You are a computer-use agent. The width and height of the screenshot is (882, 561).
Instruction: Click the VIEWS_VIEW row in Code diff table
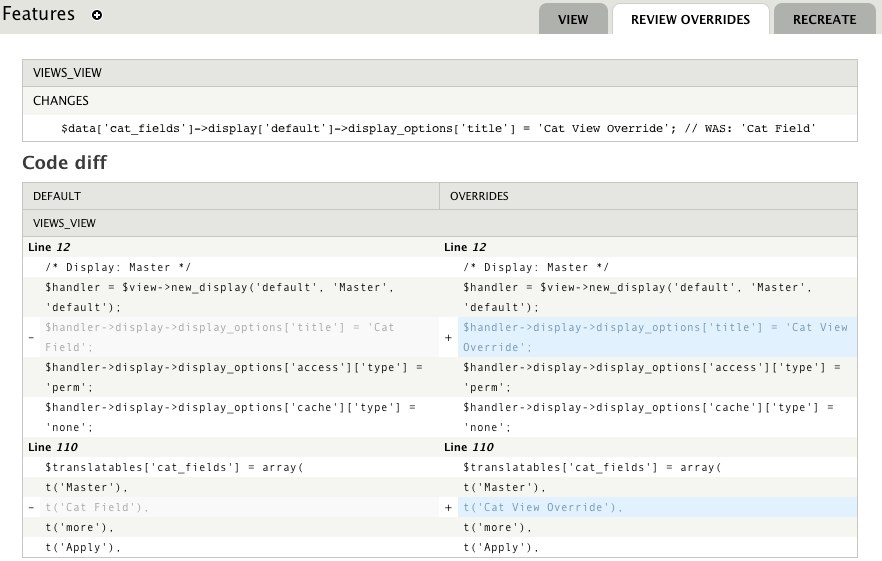[x=440, y=223]
